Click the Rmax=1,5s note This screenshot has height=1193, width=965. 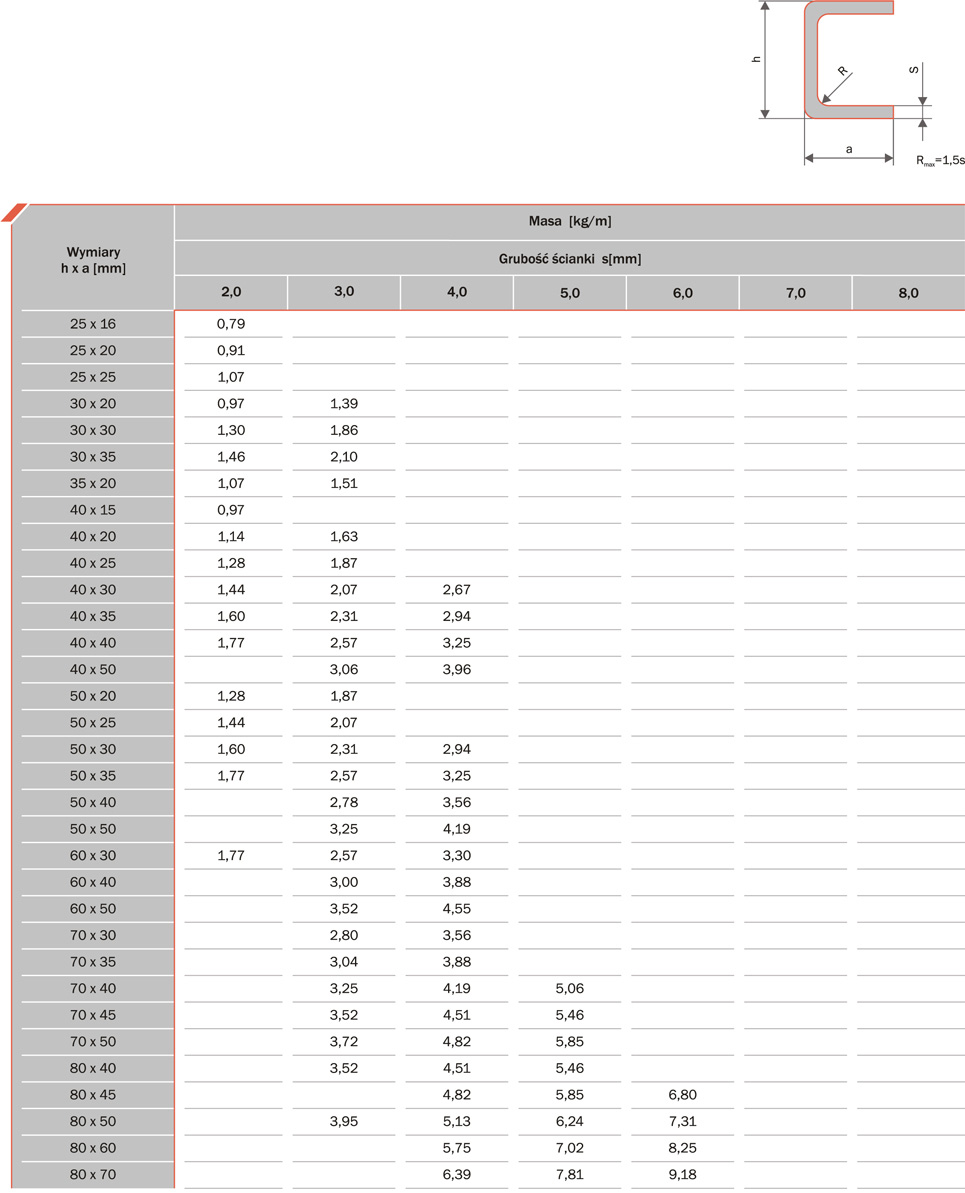pyautogui.click(x=941, y=161)
